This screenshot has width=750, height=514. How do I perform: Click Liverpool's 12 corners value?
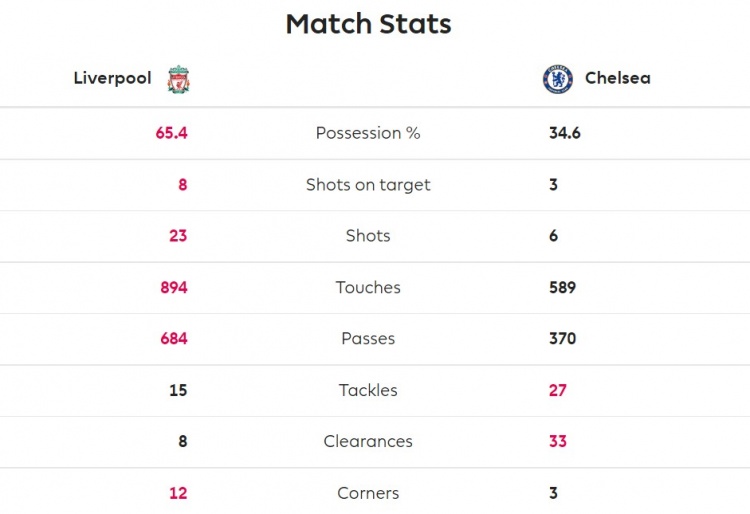(178, 493)
